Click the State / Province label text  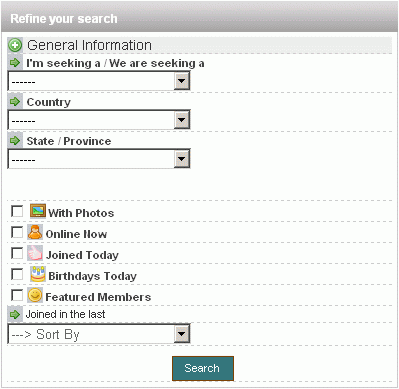(69, 141)
